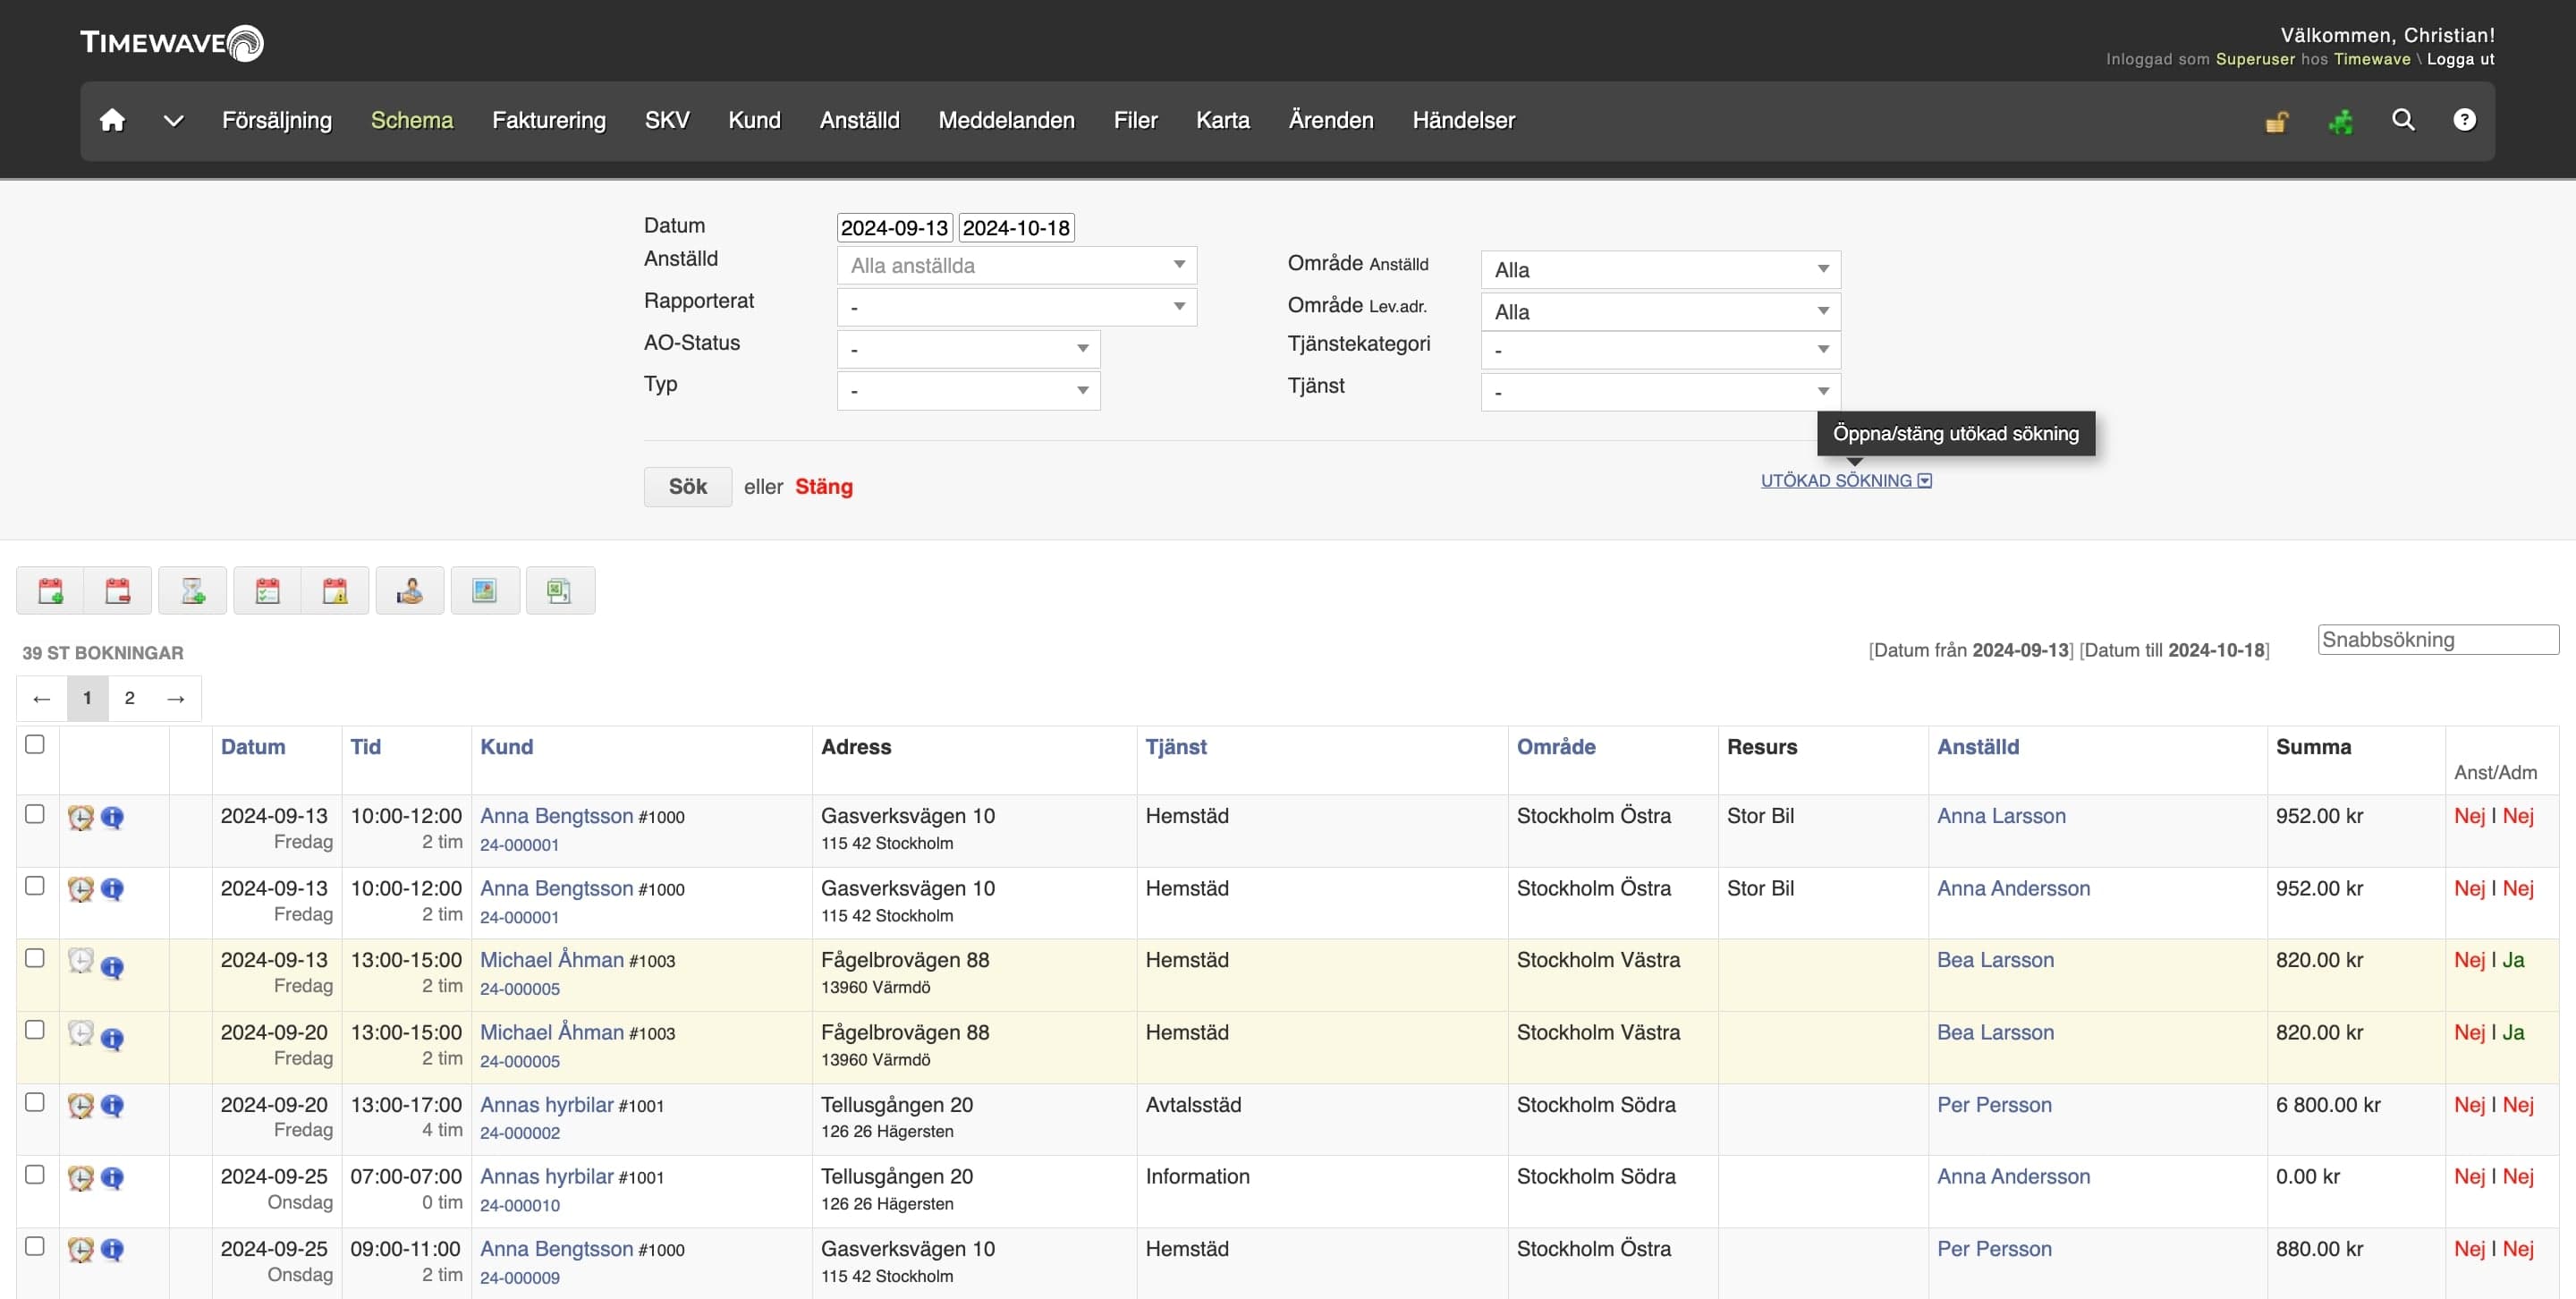
Task: Open the SKV menu
Action: [667, 120]
